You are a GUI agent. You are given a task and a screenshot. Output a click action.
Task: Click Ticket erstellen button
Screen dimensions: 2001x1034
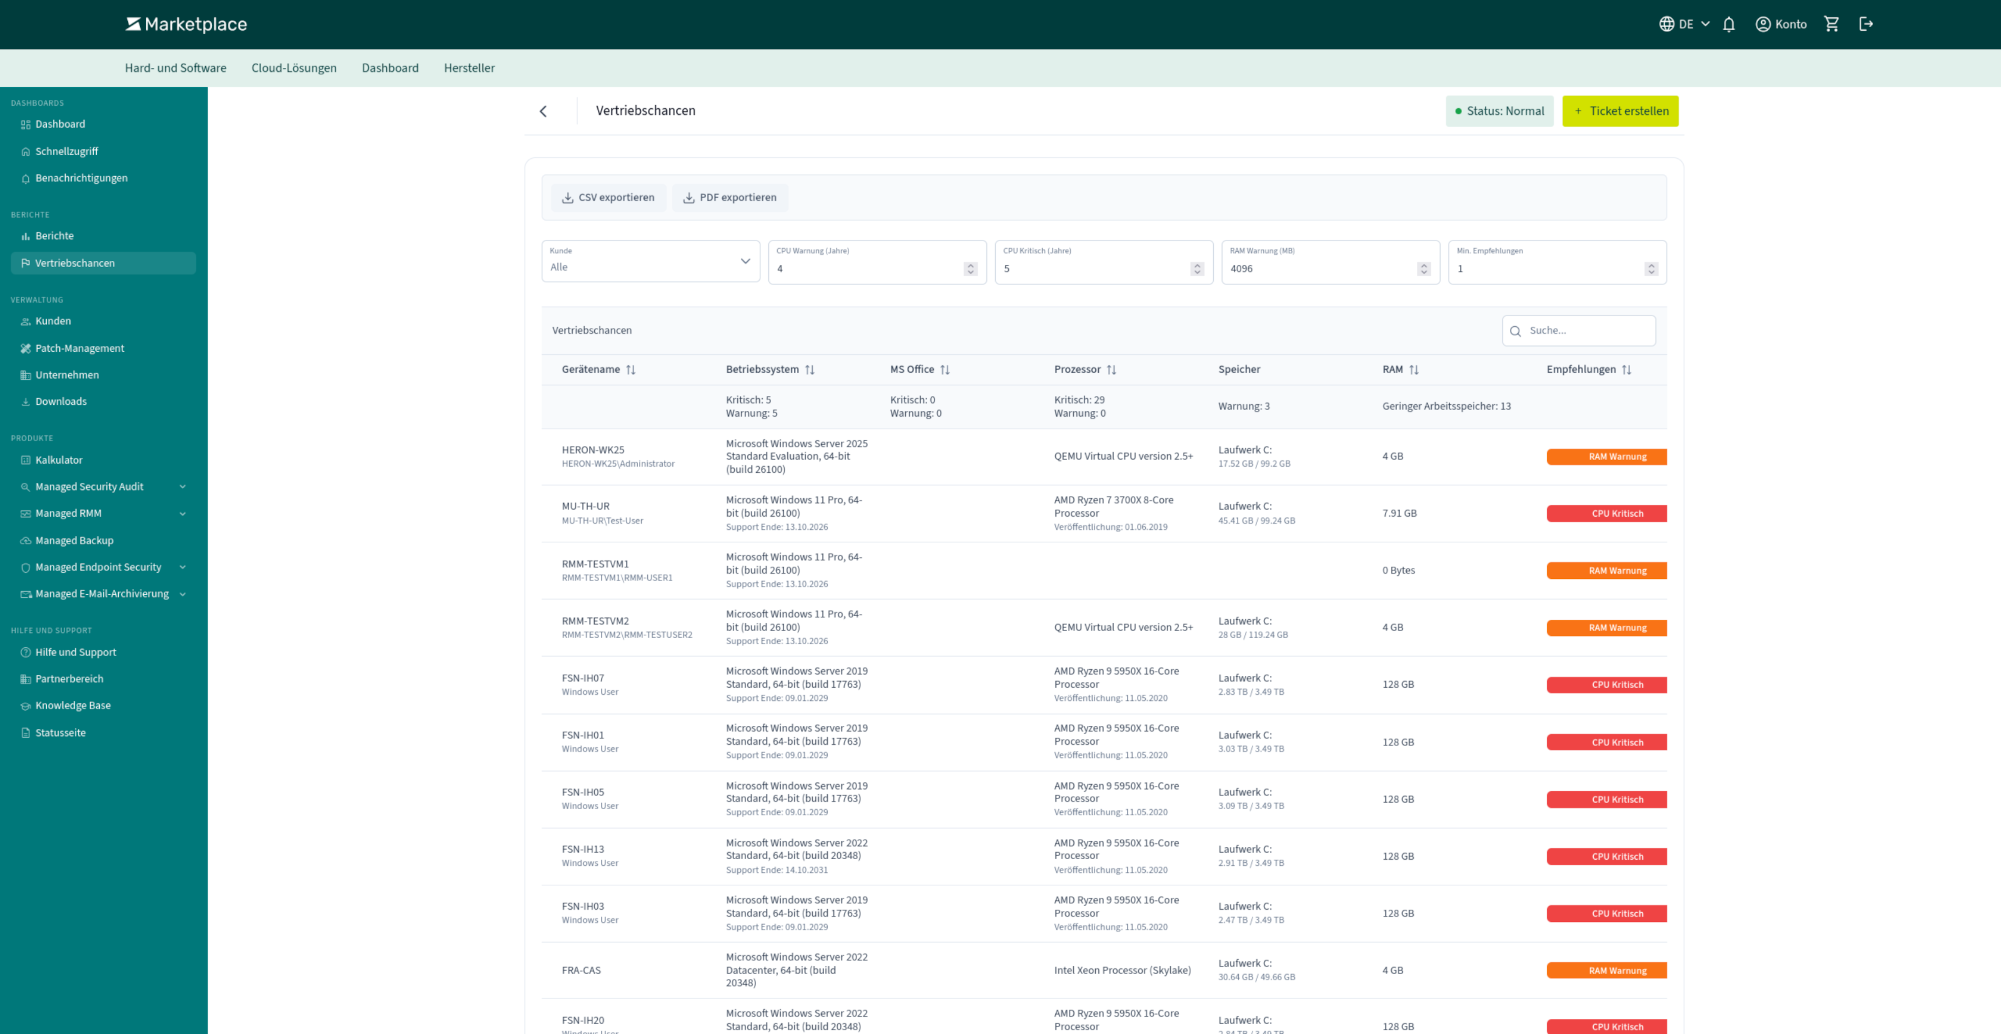pyautogui.click(x=1620, y=111)
